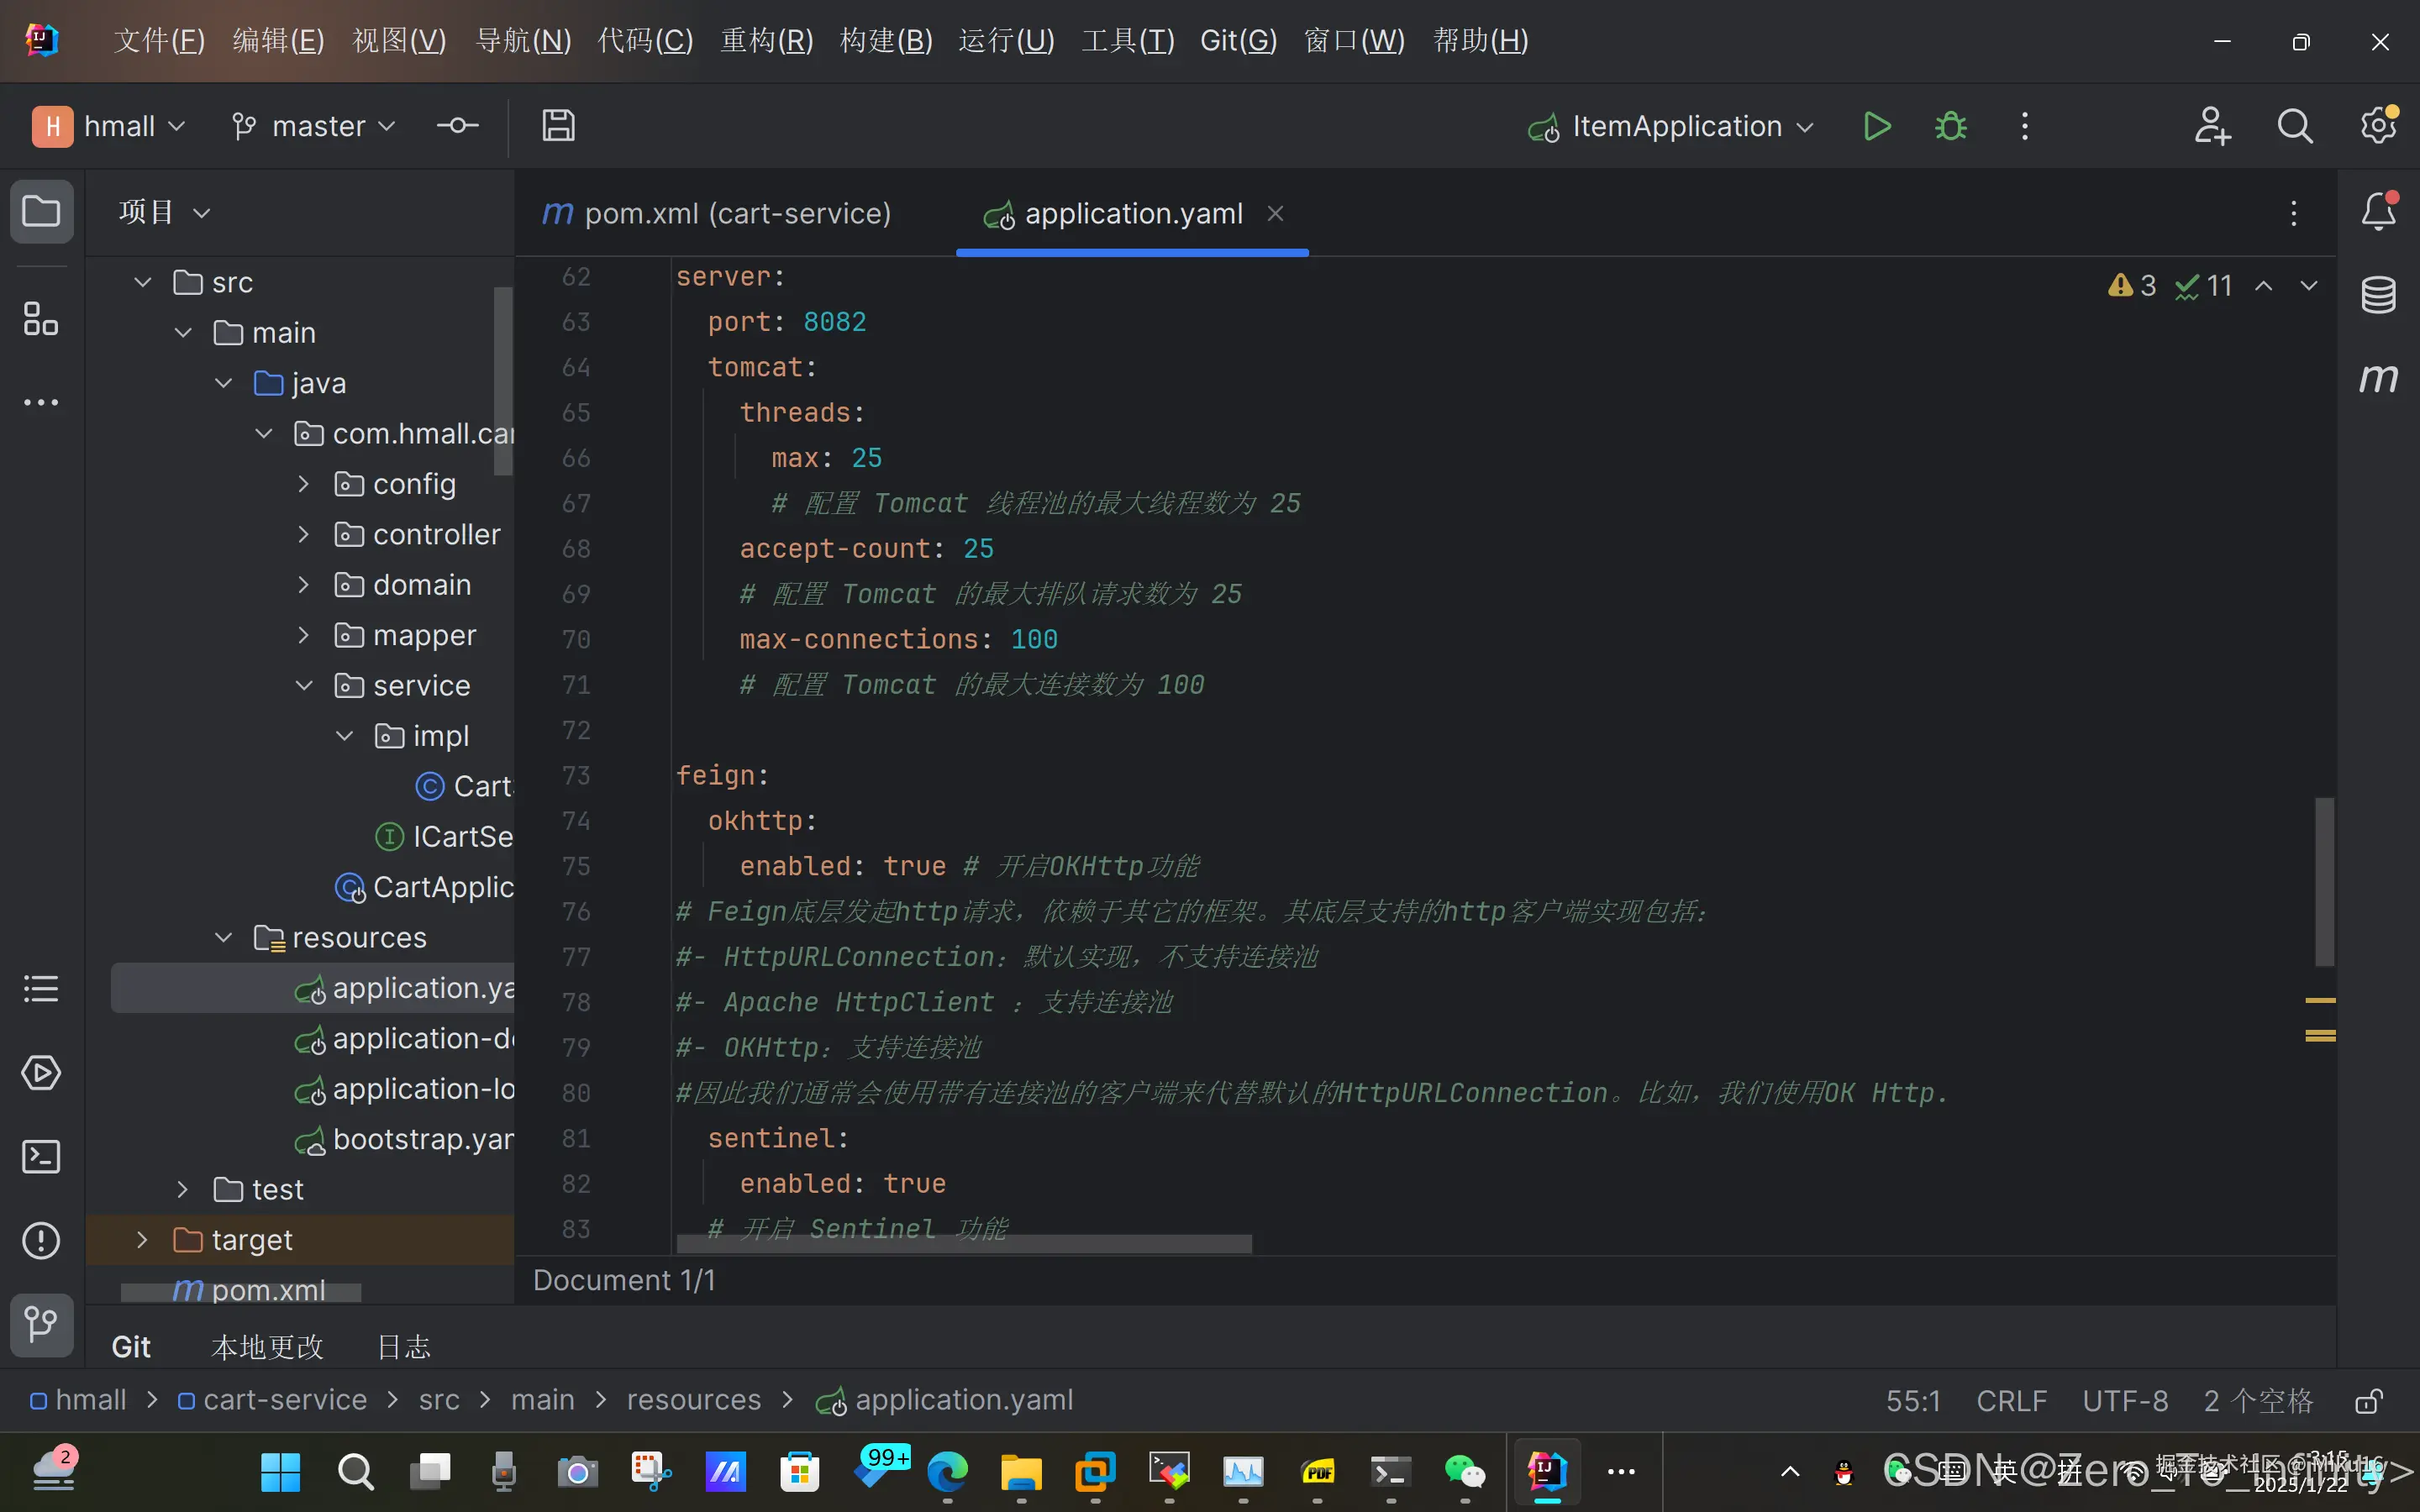Open the Terminal tool window
Screen dimensions: 2420x1512
point(41,1157)
